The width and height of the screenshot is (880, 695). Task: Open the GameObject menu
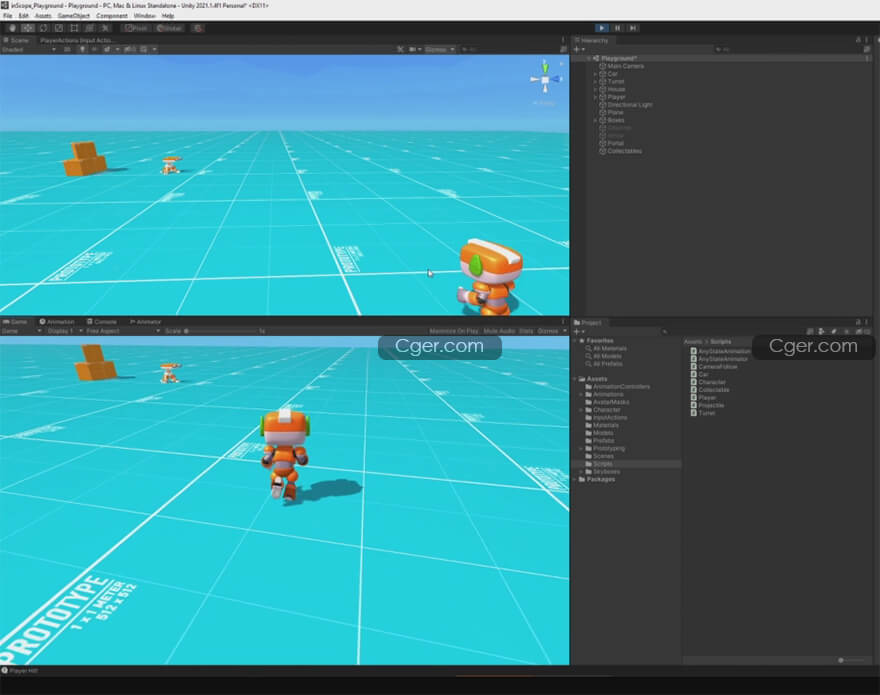(73, 16)
